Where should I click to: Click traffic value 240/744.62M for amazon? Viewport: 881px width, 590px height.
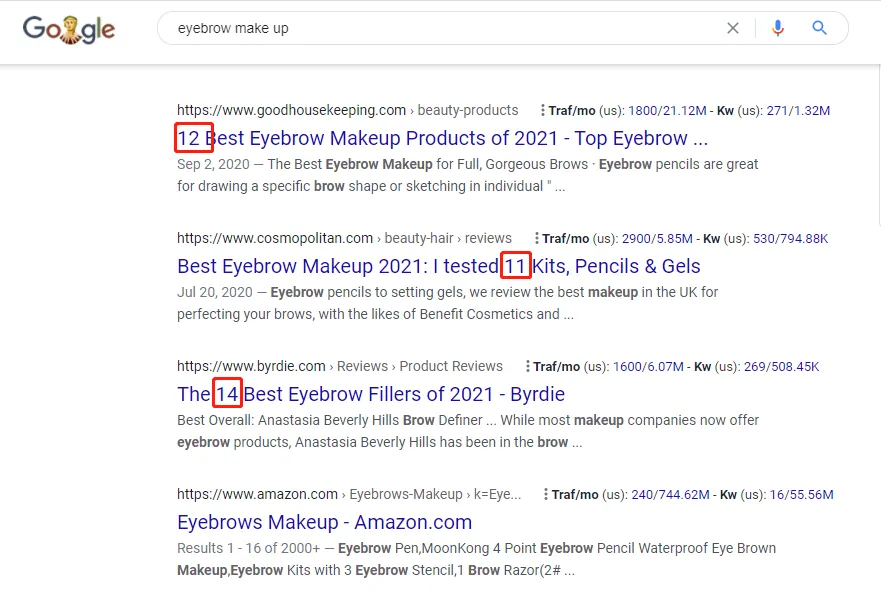coord(670,495)
